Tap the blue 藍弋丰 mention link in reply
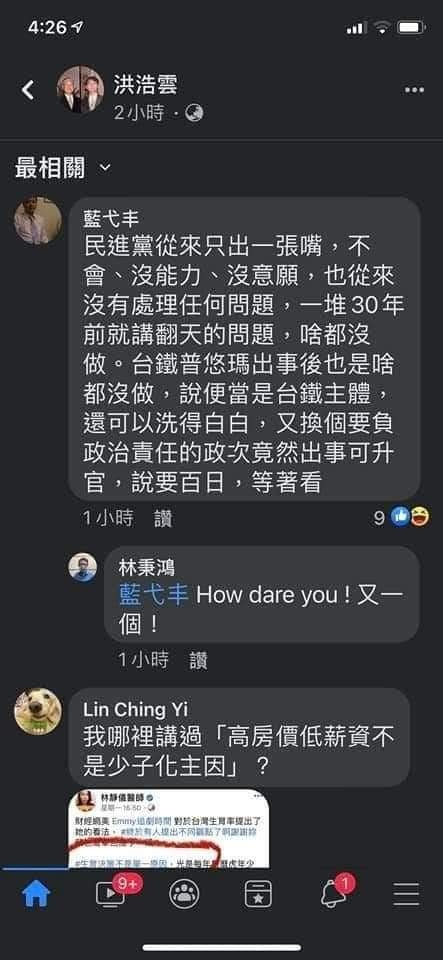Screen dimensions: 443x960 [x=154, y=594]
